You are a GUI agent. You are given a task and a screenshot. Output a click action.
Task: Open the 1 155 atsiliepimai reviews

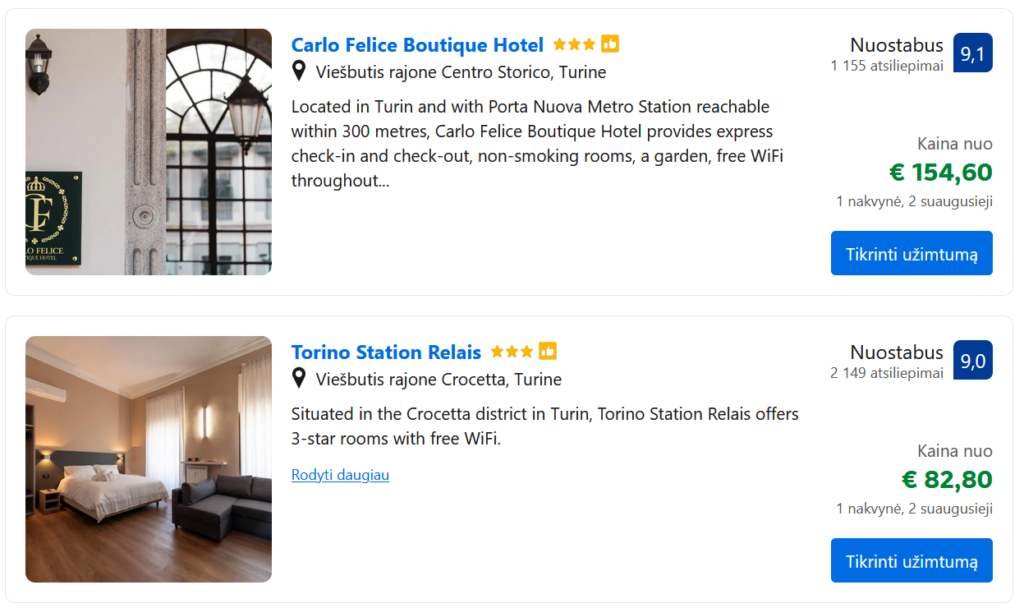pyautogui.click(x=886, y=66)
